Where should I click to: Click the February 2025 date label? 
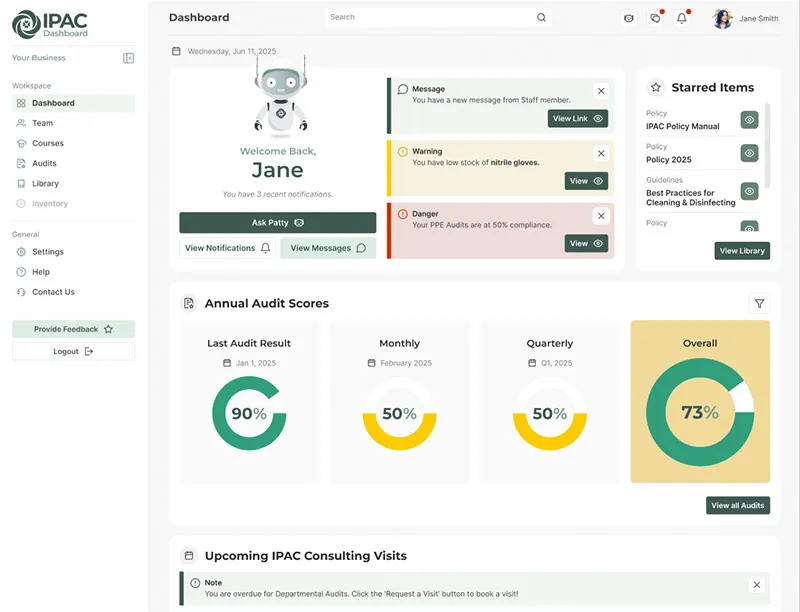tap(406, 363)
